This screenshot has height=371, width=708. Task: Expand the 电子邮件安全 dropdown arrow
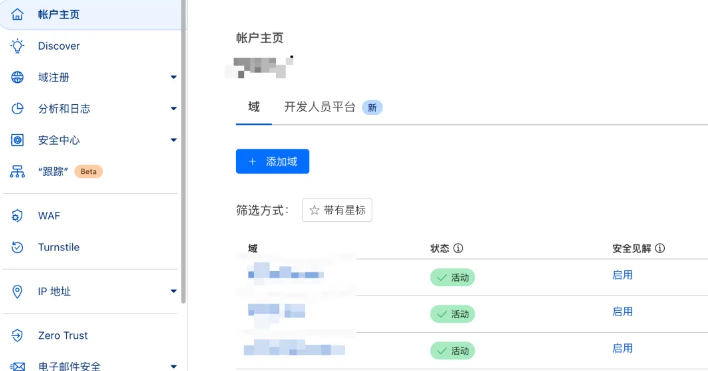[x=173, y=366]
